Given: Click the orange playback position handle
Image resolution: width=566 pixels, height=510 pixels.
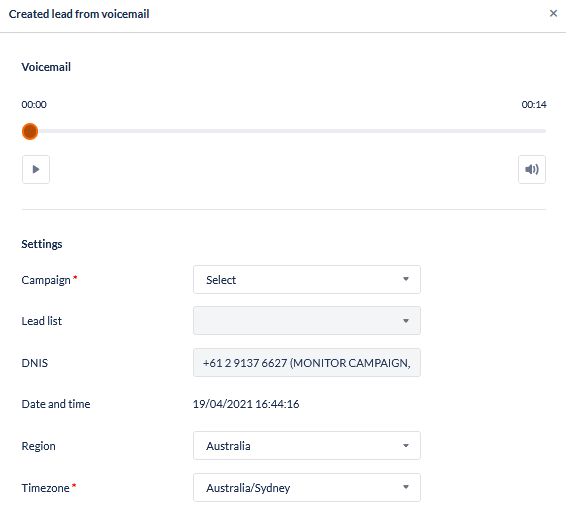Looking at the screenshot, I should pos(30,131).
